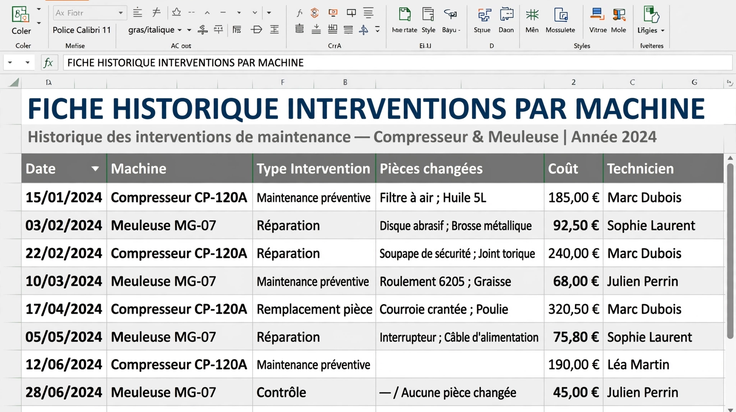Select cost cell 92,50 €
The width and height of the screenshot is (736, 412).
click(x=574, y=226)
